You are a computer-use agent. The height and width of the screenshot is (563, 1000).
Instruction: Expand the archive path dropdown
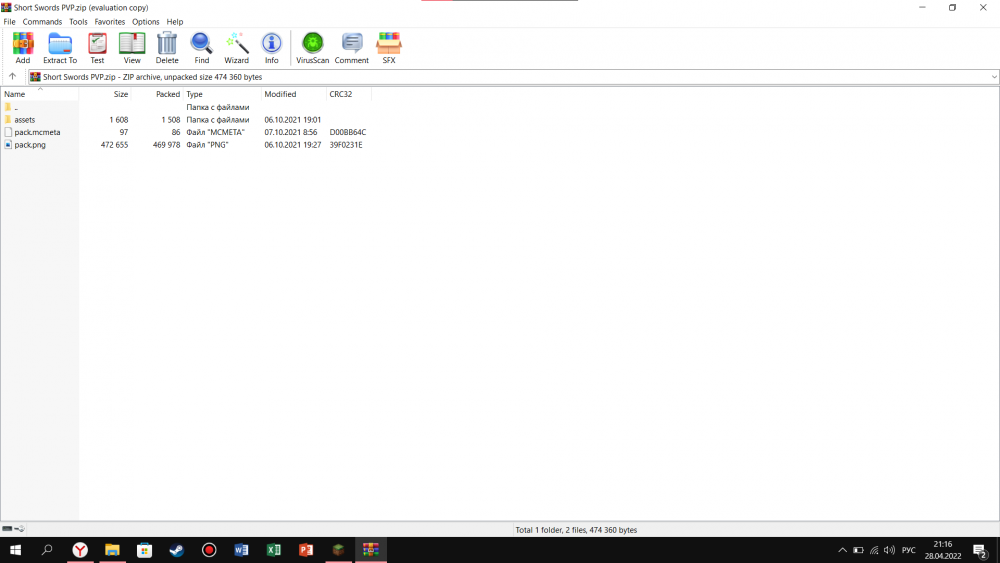(994, 77)
